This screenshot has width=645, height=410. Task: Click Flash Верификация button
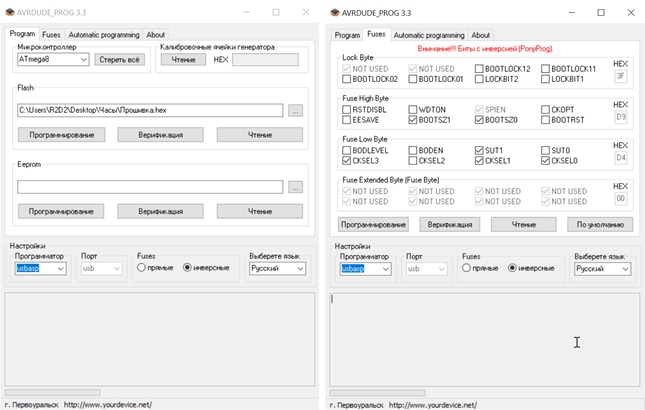click(160, 135)
